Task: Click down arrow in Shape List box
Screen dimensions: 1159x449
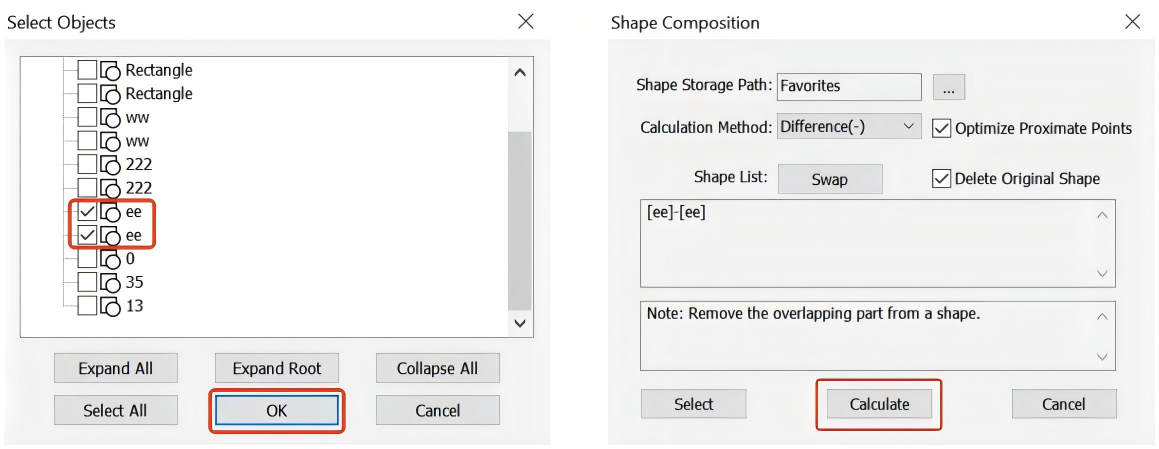Action: click(x=1103, y=274)
